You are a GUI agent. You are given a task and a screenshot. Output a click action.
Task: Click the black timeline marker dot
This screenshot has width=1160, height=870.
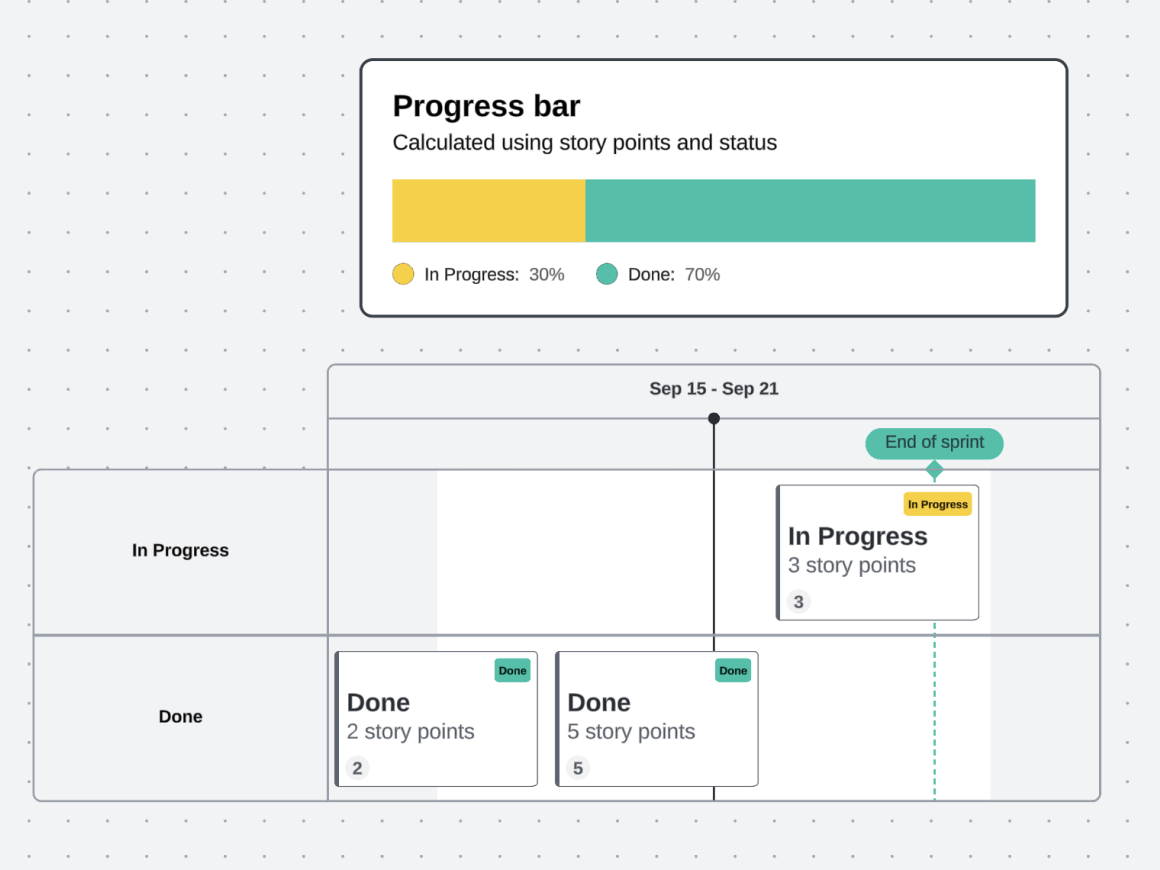coord(714,419)
